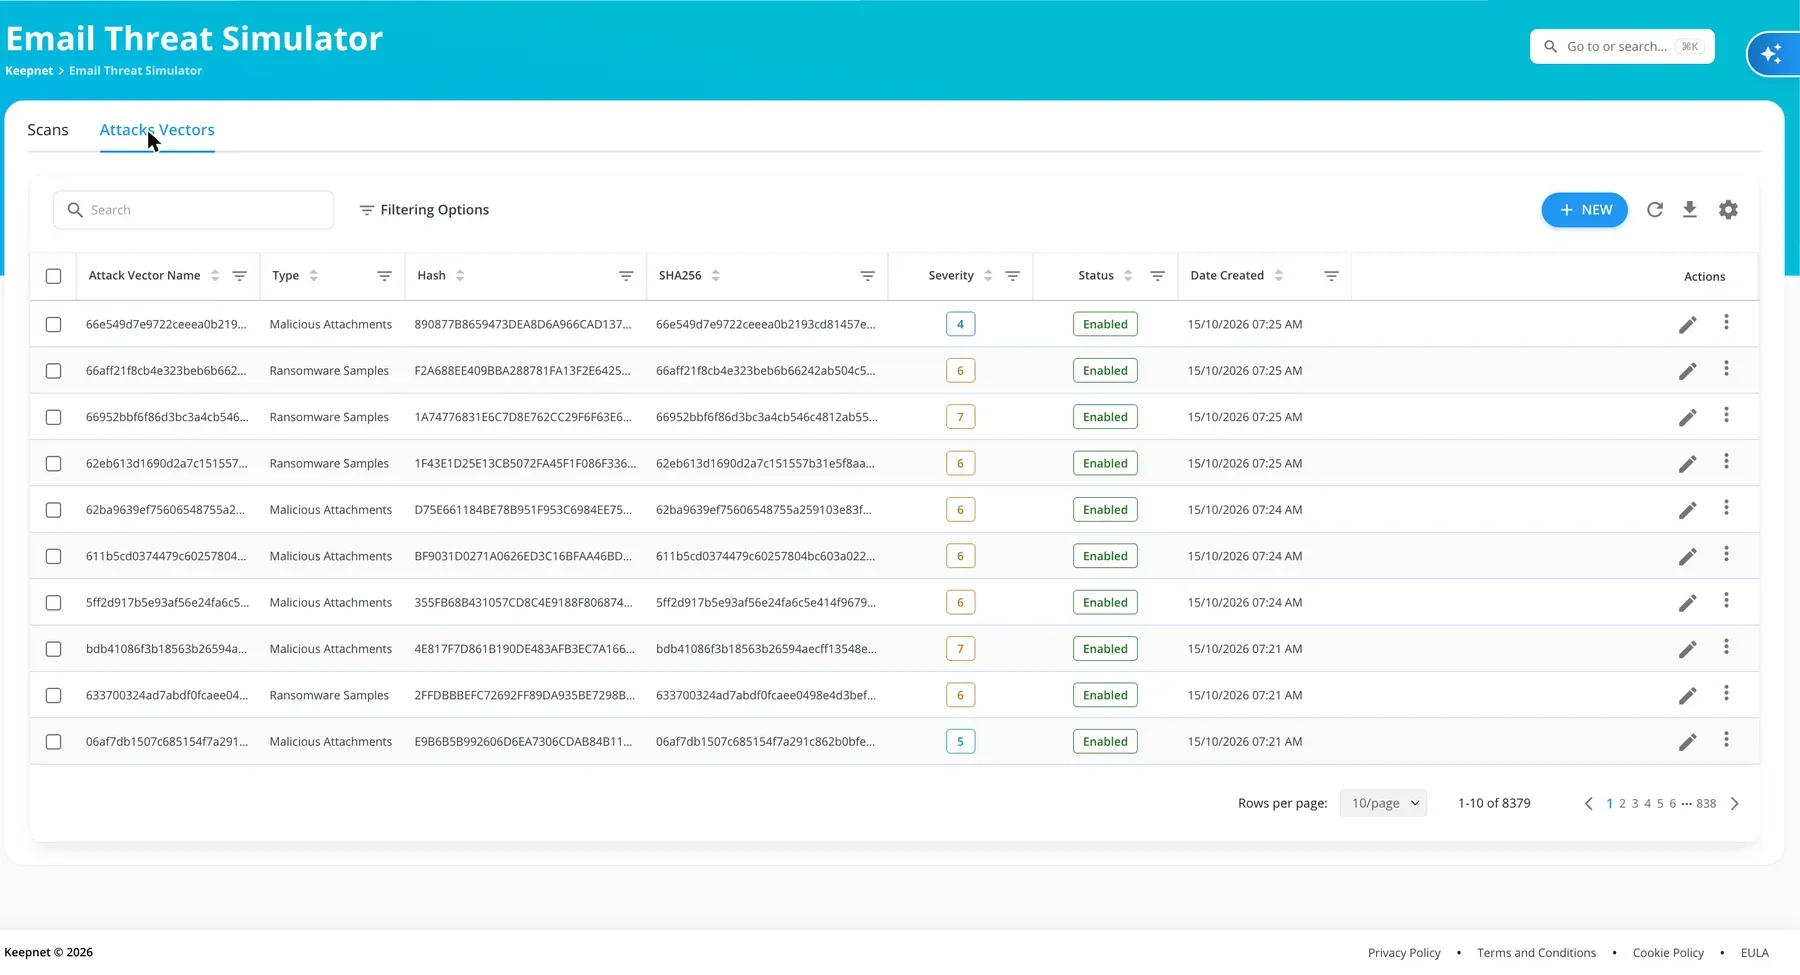Sort by the Status column arrows
The width and height of the screenshot is (1800, 975).
tap(1128, 276)
